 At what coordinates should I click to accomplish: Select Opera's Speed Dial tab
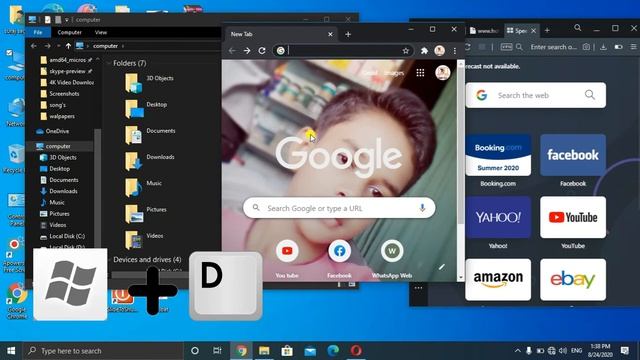pos(521,31)
